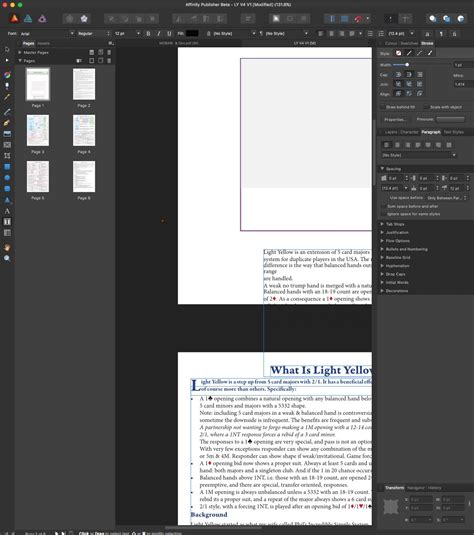Switch to the Affinity Publisher persona icon
Image resolution: width=474 pixels, height=535 pixels.
tap(14, 18)
